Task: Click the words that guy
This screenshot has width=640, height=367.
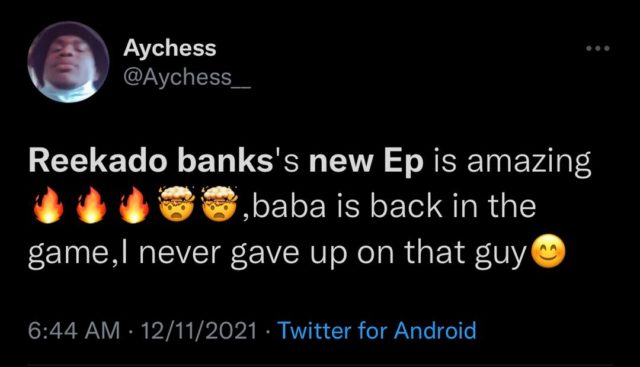Action: pos(465,253)
